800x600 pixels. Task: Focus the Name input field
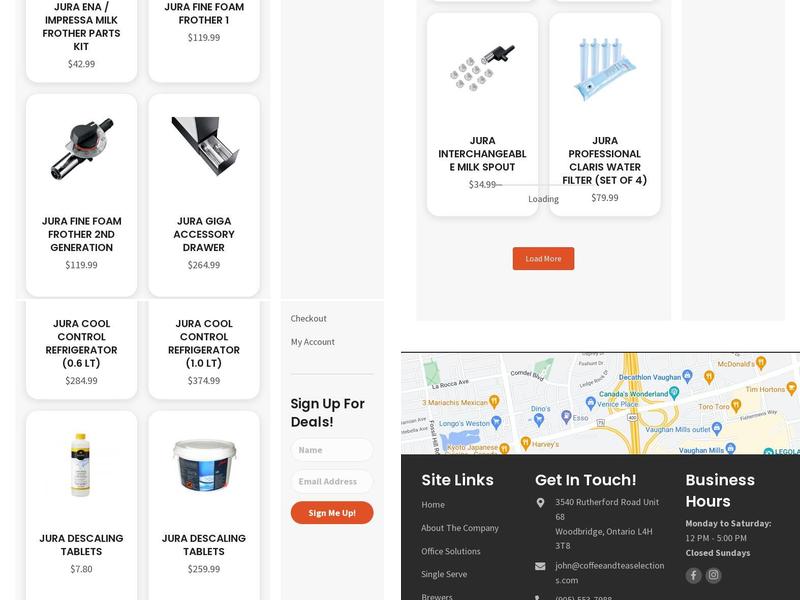pyautogui.click(x=332, y=450)
